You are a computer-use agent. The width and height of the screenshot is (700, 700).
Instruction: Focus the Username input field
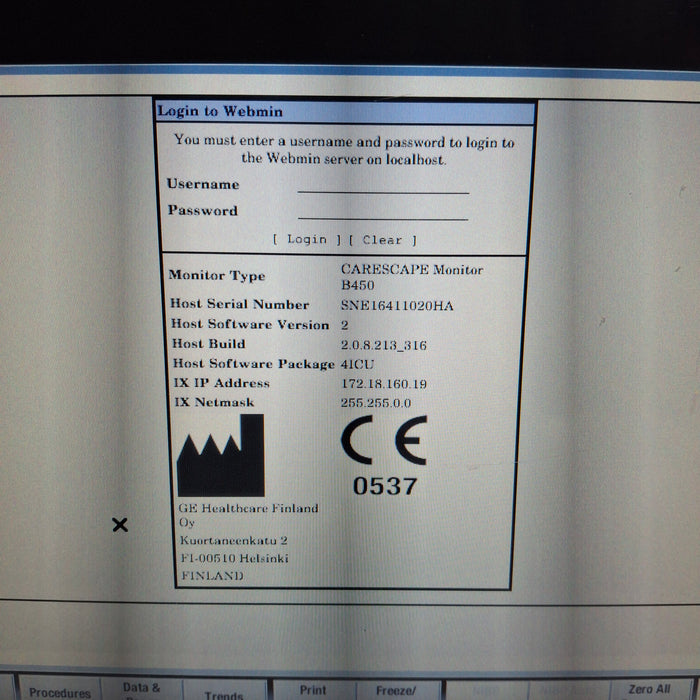[383, 186]
